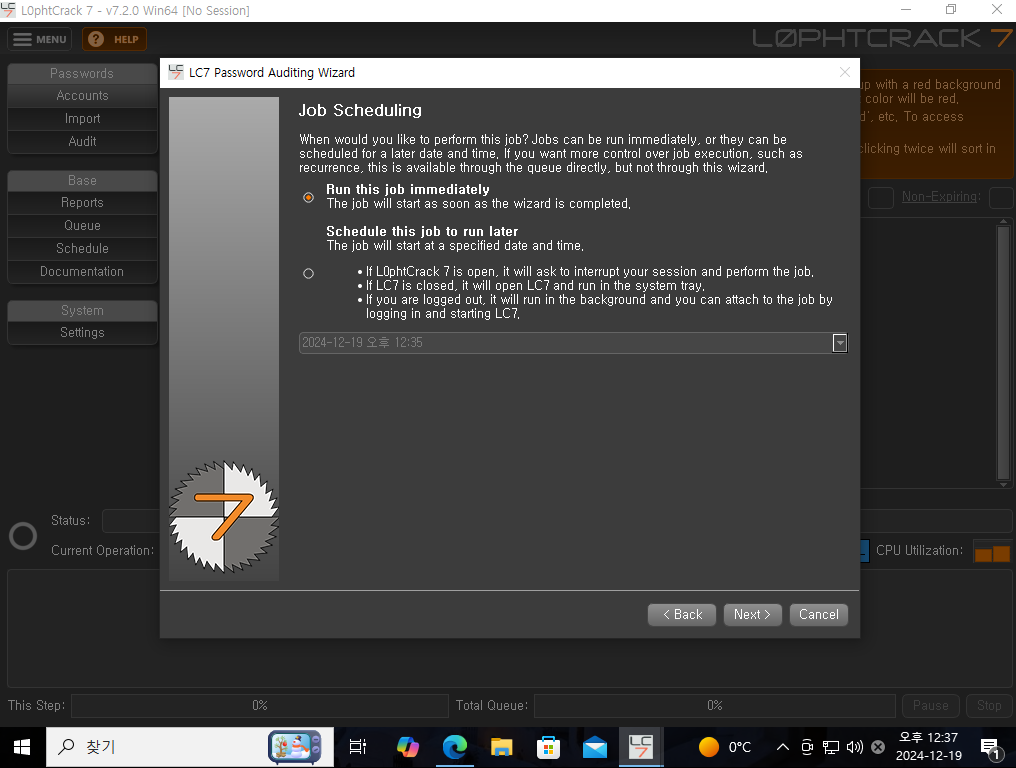Open Microsoft Store from the taskbar
The height and width of the screenshot is (768, 1016).
(x=548, y=747)
